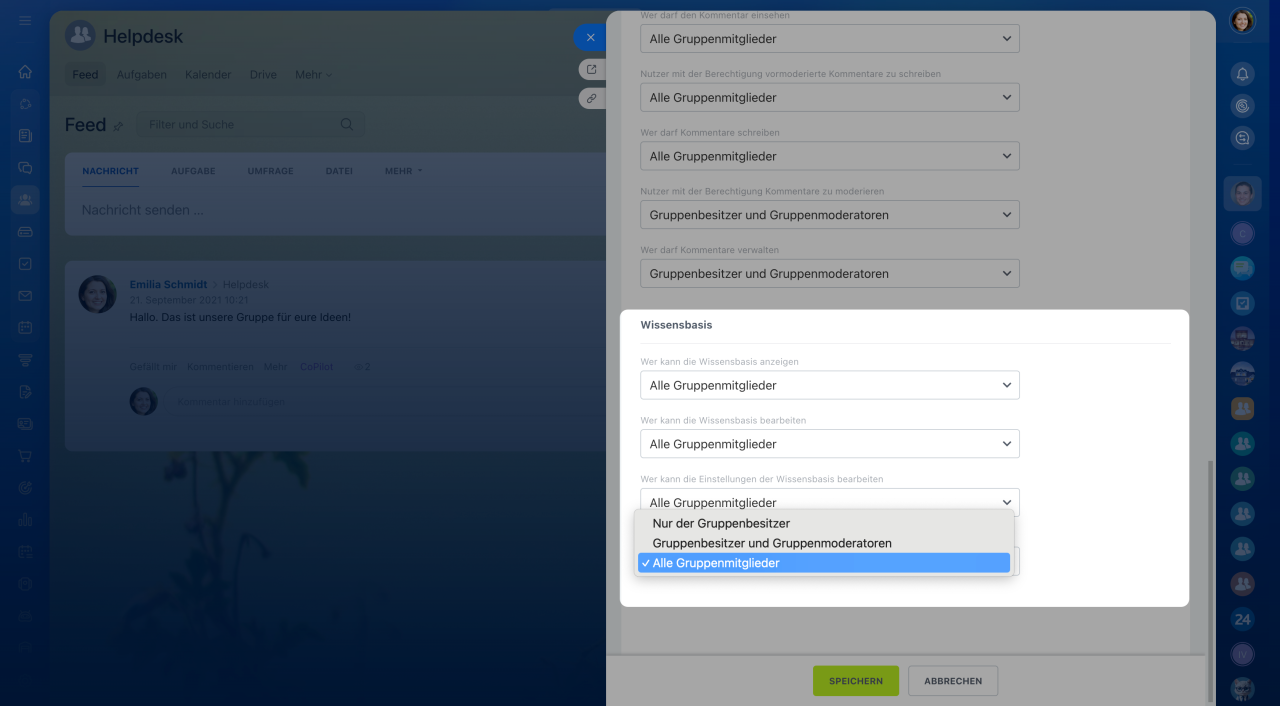Expand the Mehr menu in Helpdesk navigation
Image resolution: width=1280 pixels, height=706 pixels.
click(x=313, y=75)
